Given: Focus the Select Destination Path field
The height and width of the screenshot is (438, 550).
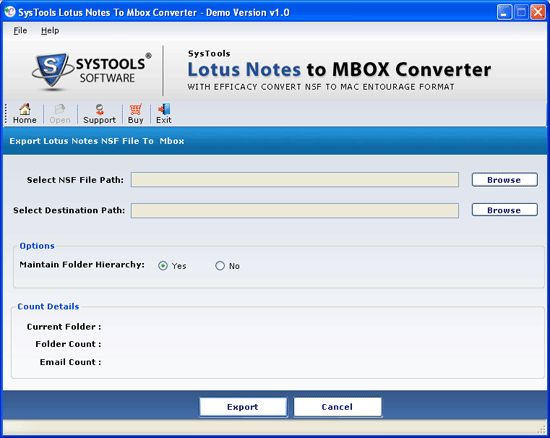Looking at the screenshot, I should (295, 210).
